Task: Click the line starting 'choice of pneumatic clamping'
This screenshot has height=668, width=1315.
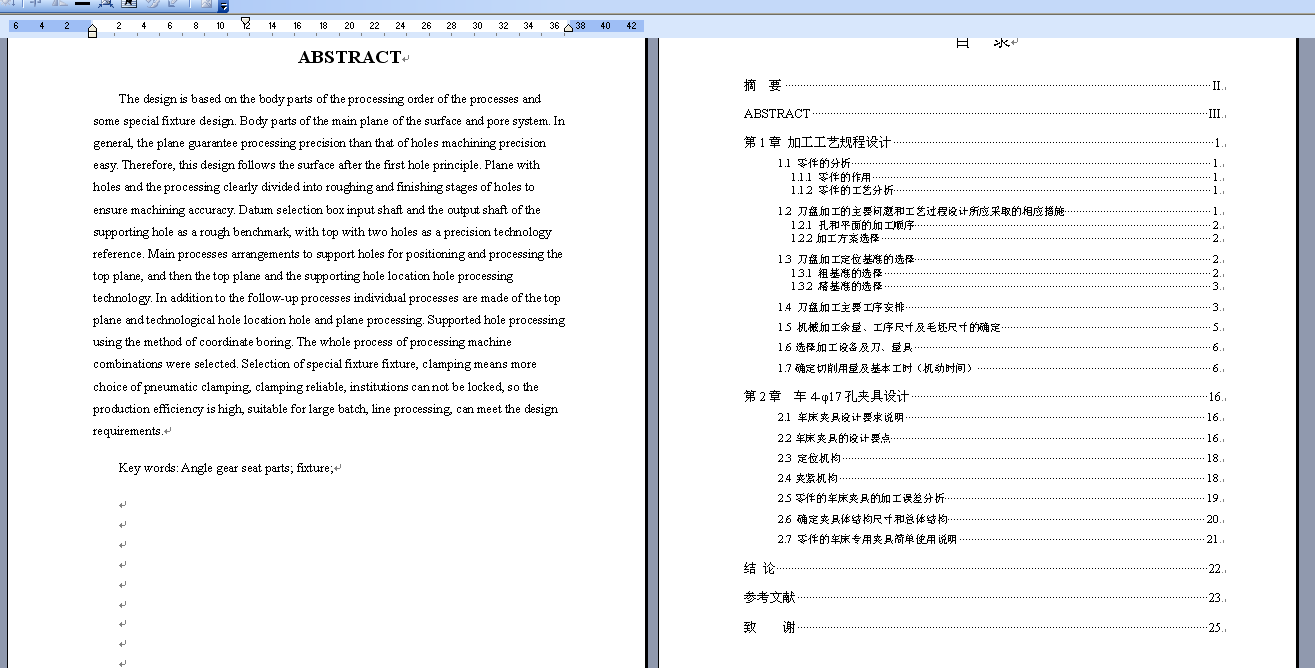Action: [316, 387]
